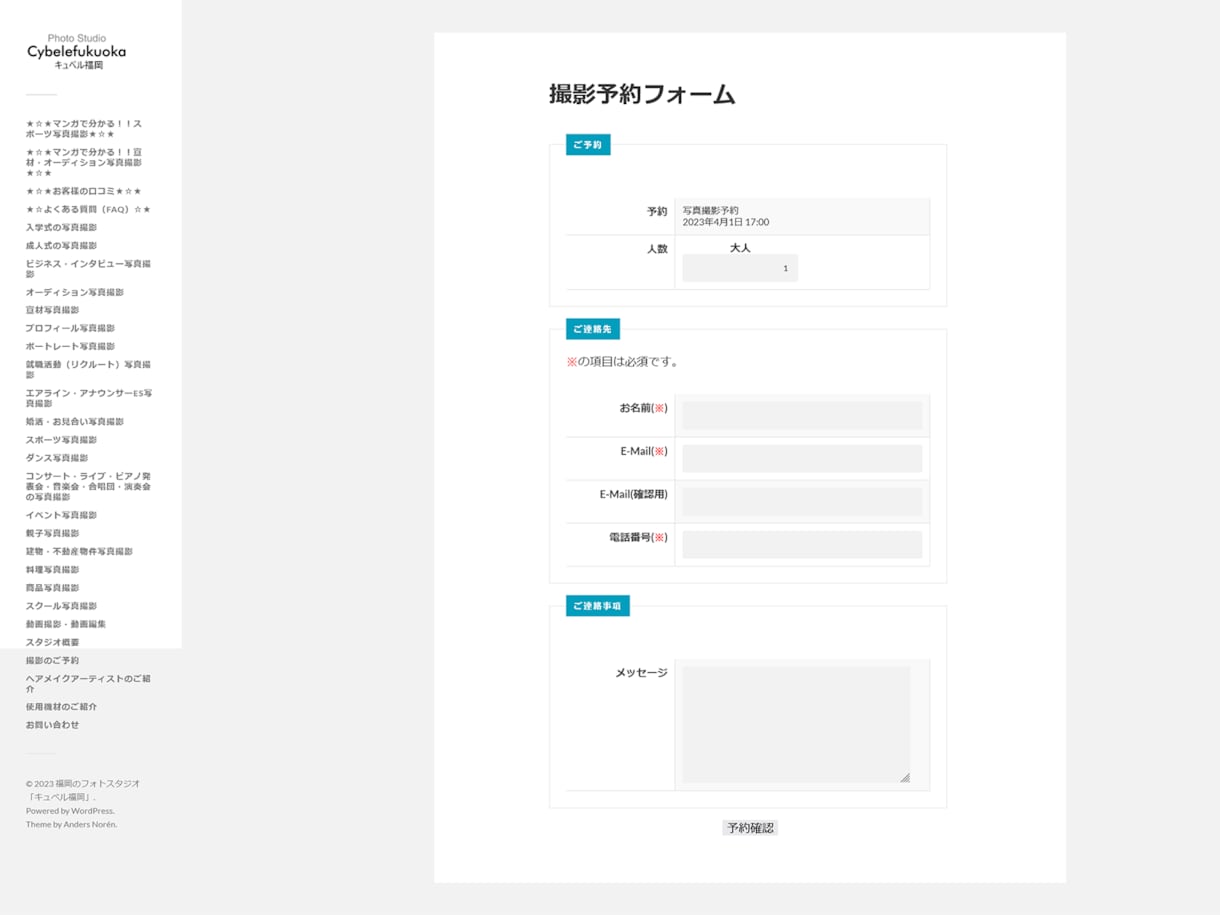Go to 撮影のご予約 page
The height and width of the screenshot is (915, 1220).
coord(52,660)
